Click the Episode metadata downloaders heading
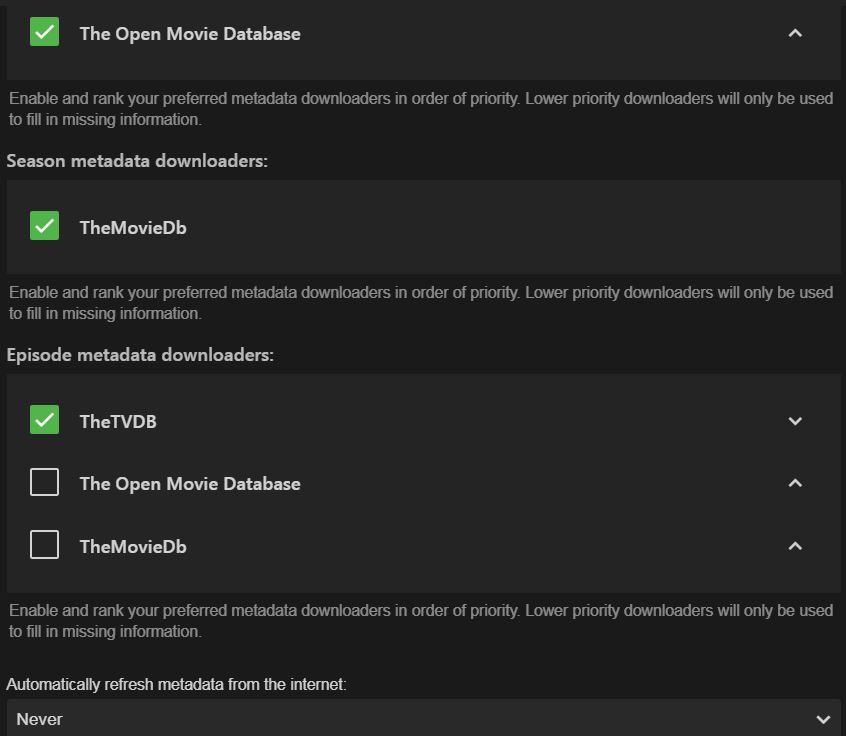Image resolution: width=846 pixels, height=736 pixels. [x=140, y=355]
